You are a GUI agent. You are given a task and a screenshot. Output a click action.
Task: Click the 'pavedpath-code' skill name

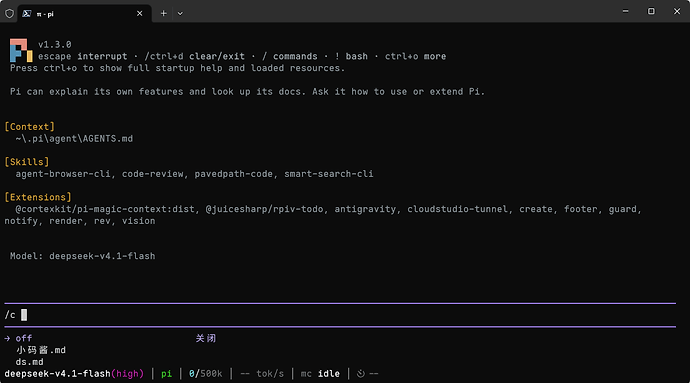233,174
